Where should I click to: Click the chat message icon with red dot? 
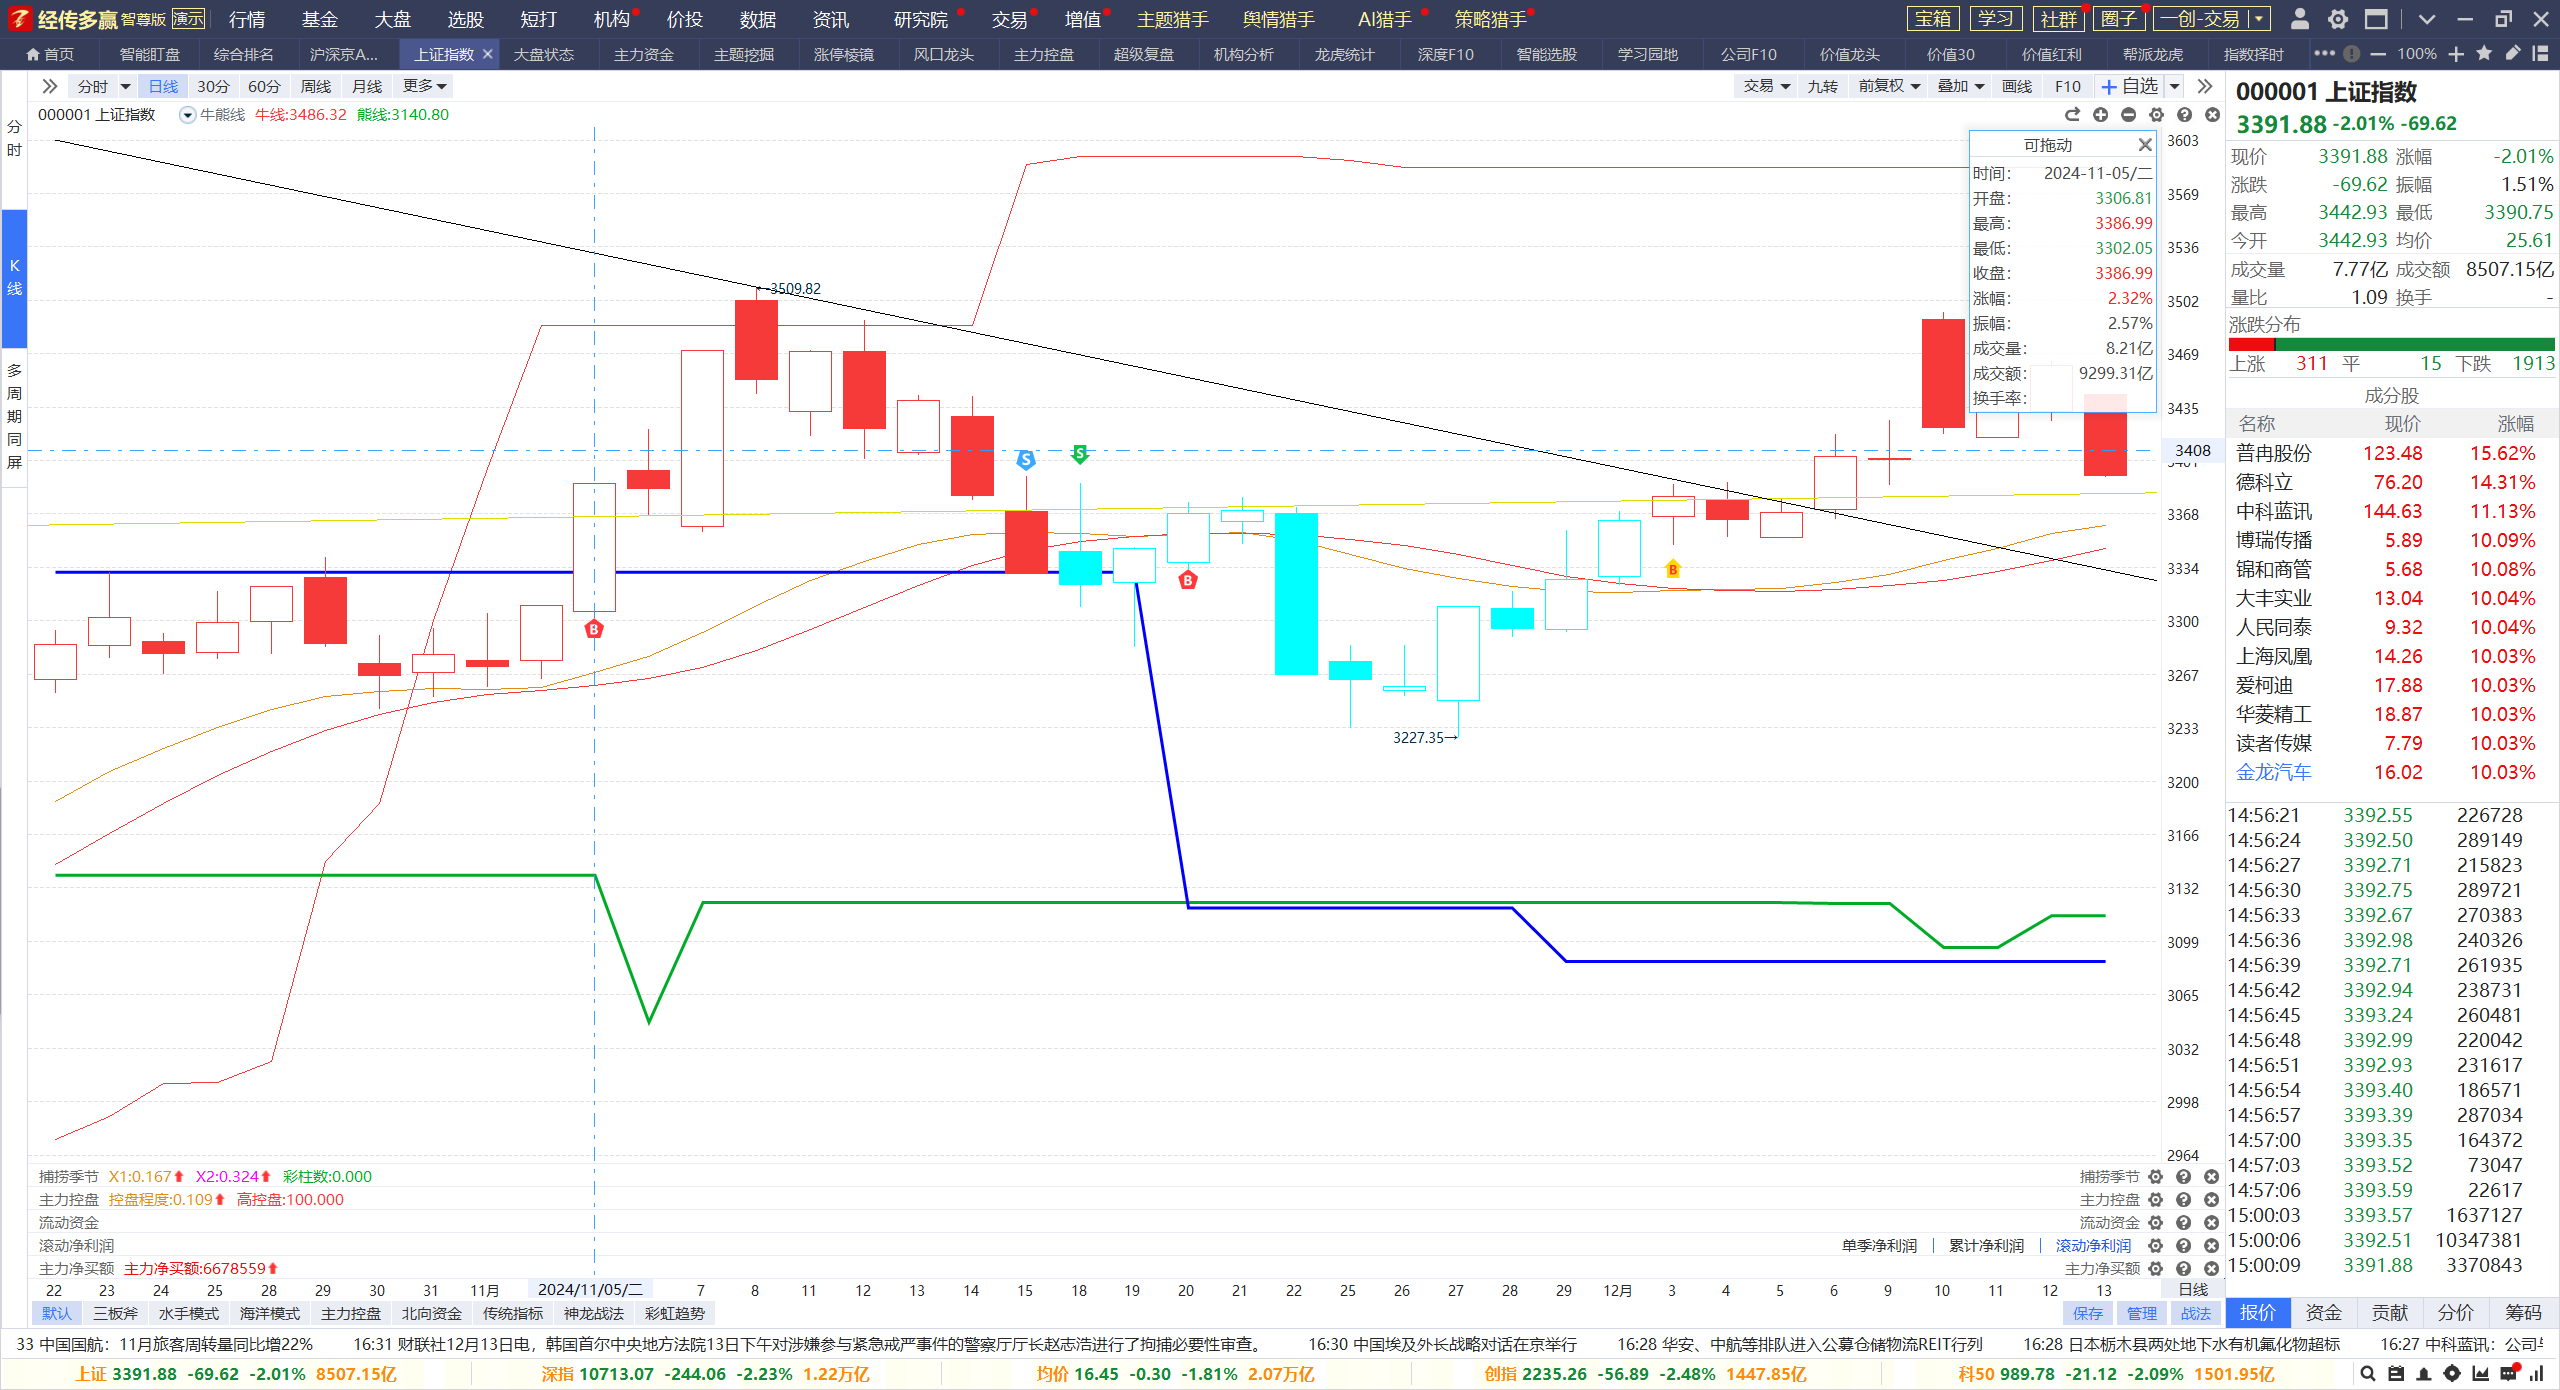click(x=2509, y=1373)
